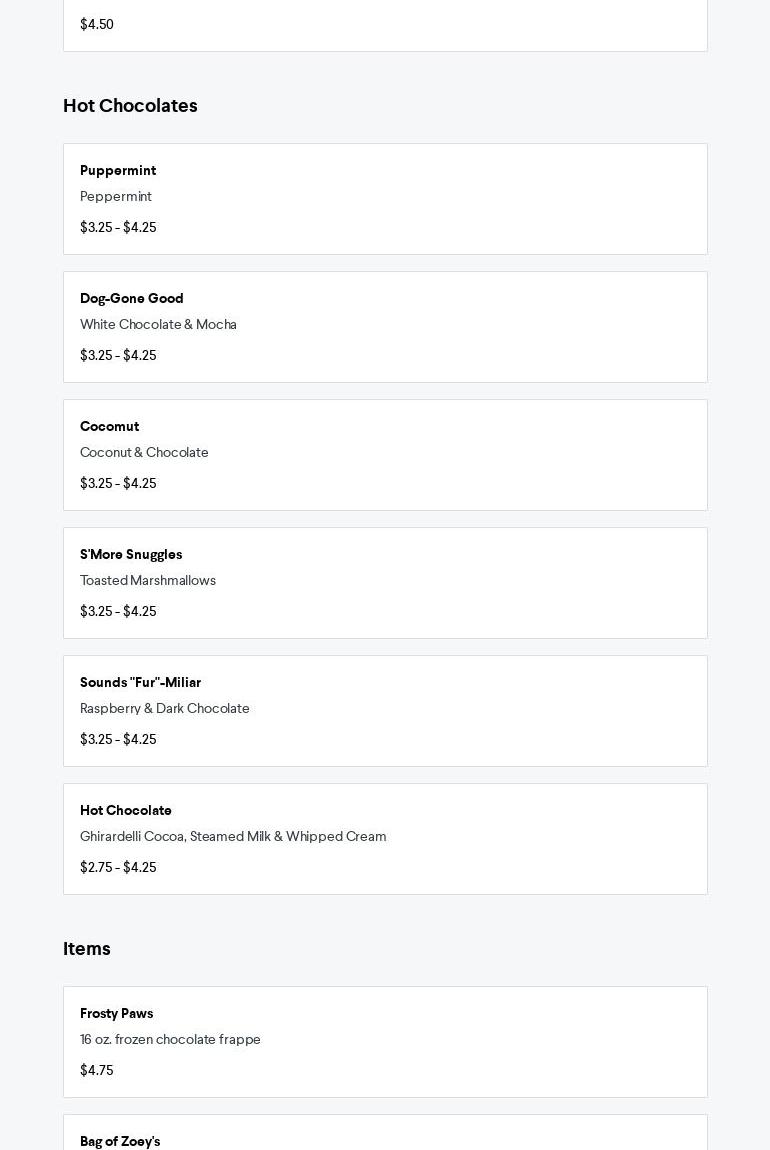Click the Hot Chocolates section heading
Viewport: 770px width, 1150px height.
pyautogui.click(x=130, y=106)
